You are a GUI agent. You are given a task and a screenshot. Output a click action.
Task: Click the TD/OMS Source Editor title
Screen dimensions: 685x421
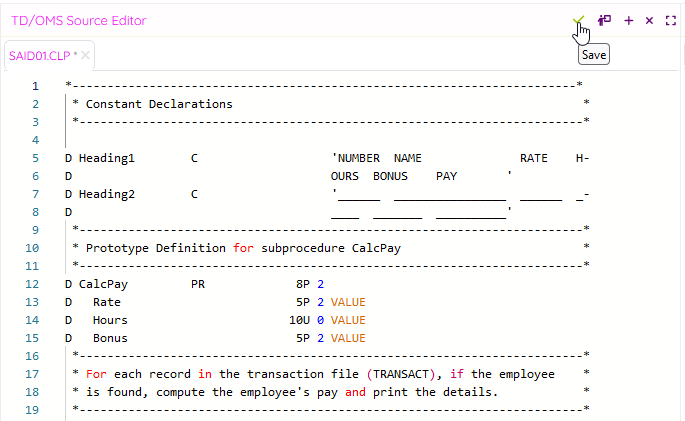(78, 20)
